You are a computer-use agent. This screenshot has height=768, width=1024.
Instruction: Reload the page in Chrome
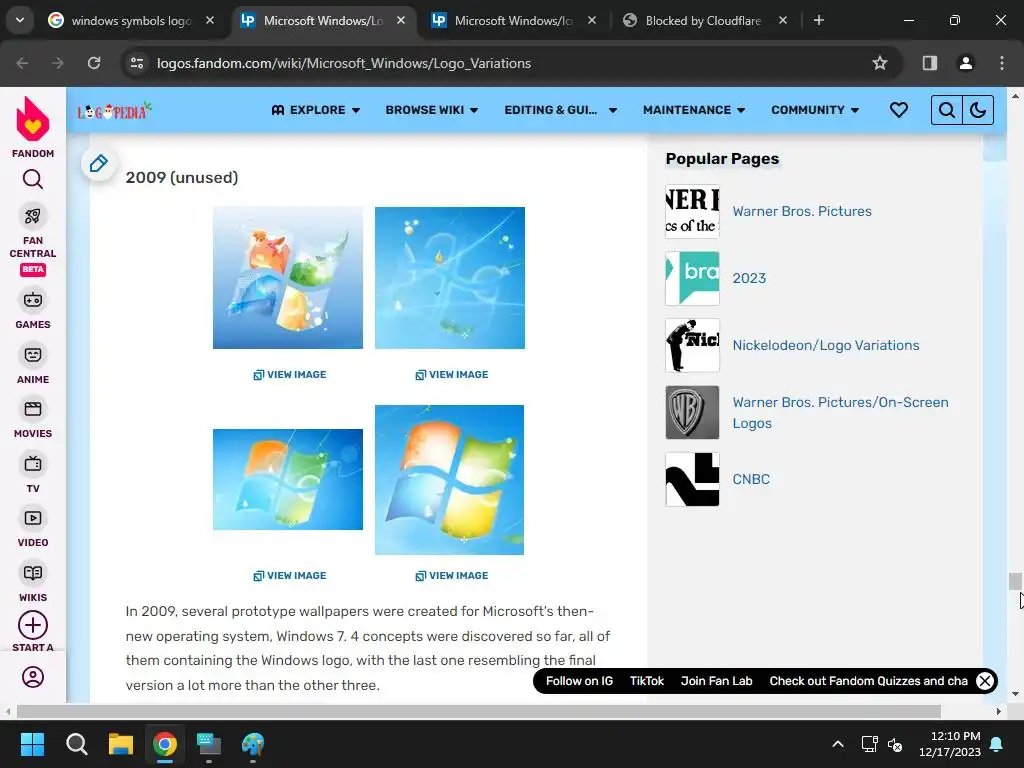tap(94, 63)
